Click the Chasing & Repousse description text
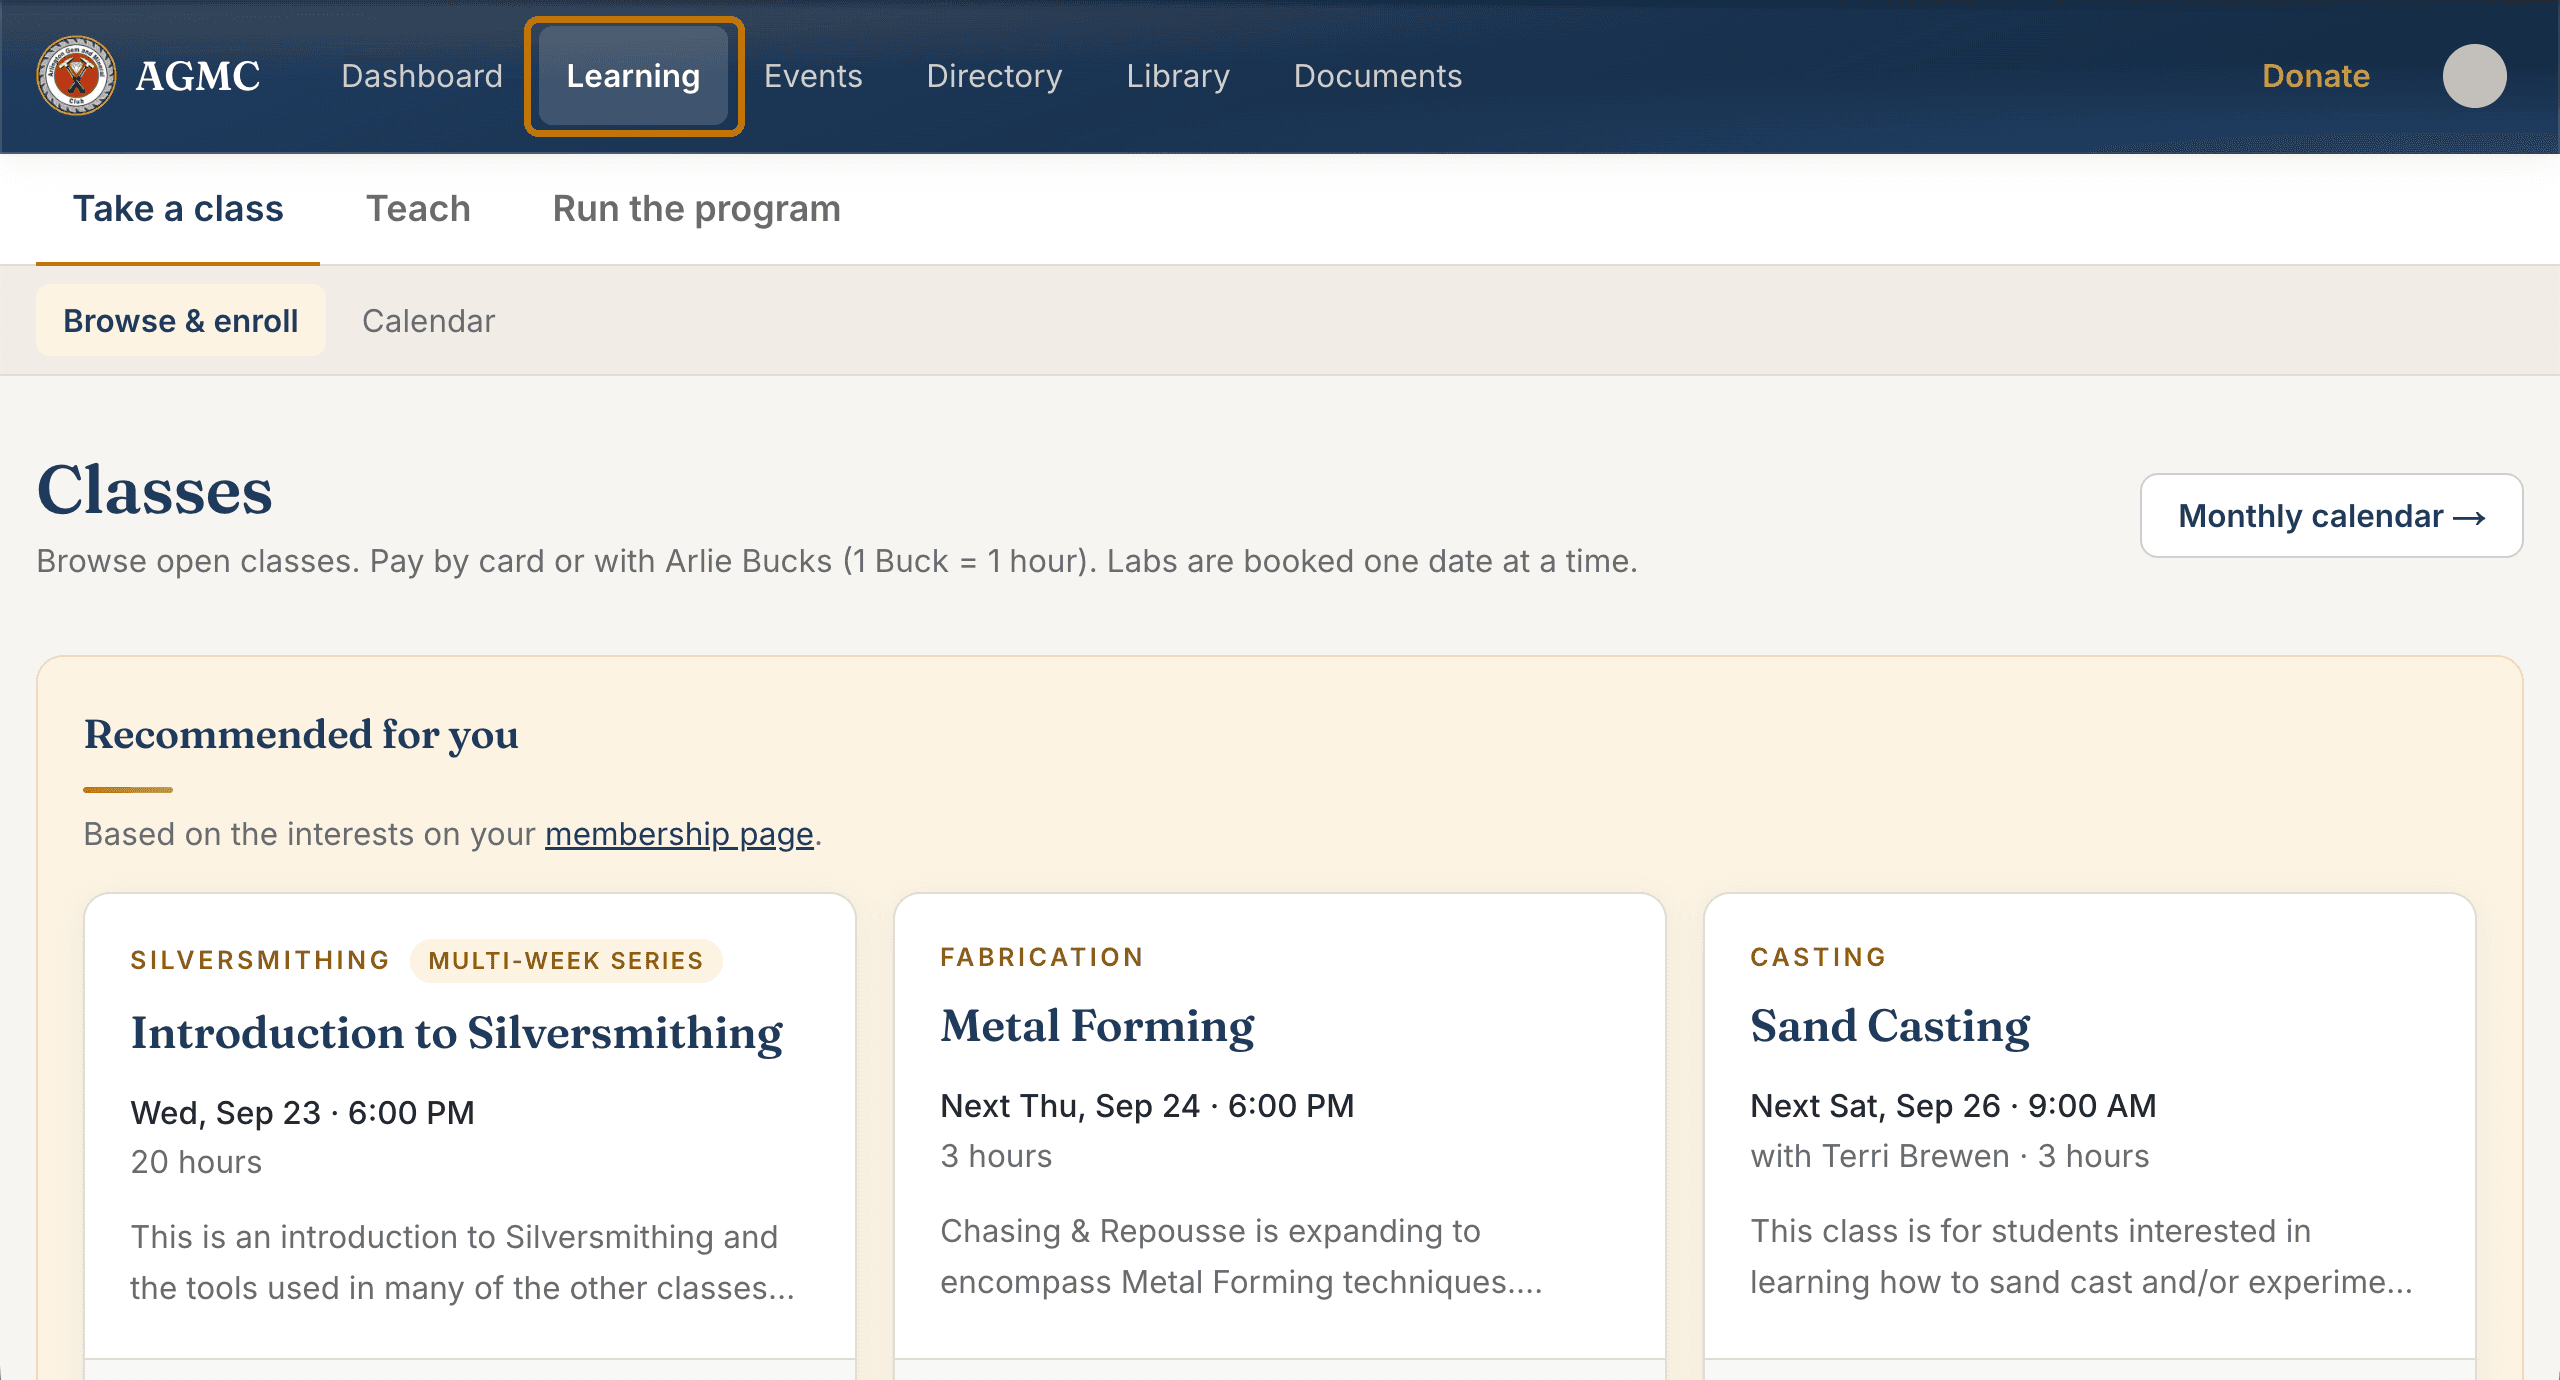2560x1380 pixels. click(1241, 1257)
